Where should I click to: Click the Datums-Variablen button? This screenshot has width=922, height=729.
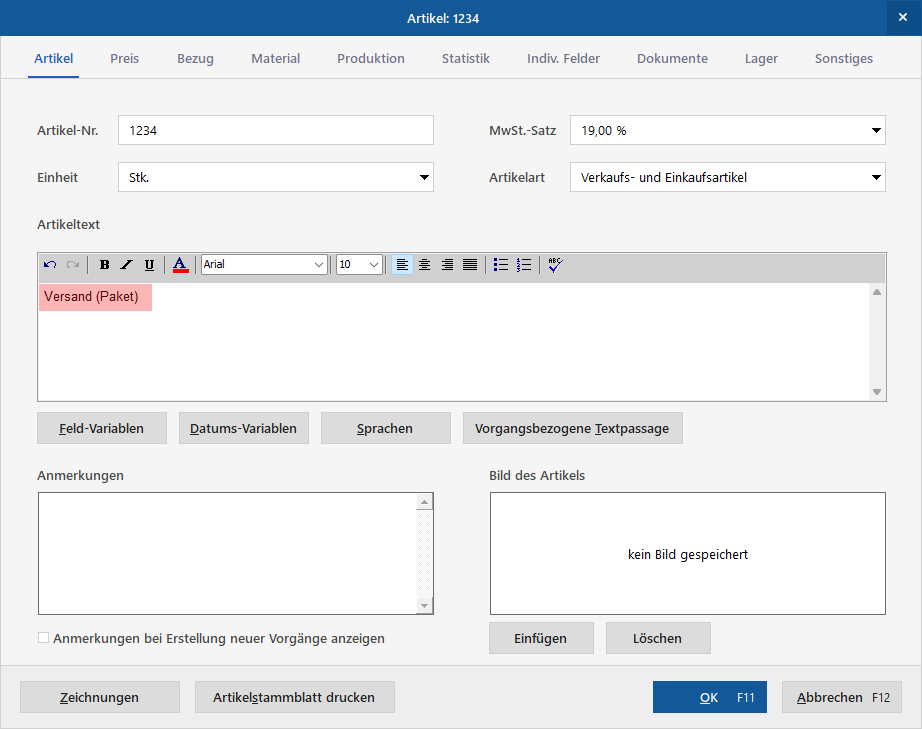(243, 428)
